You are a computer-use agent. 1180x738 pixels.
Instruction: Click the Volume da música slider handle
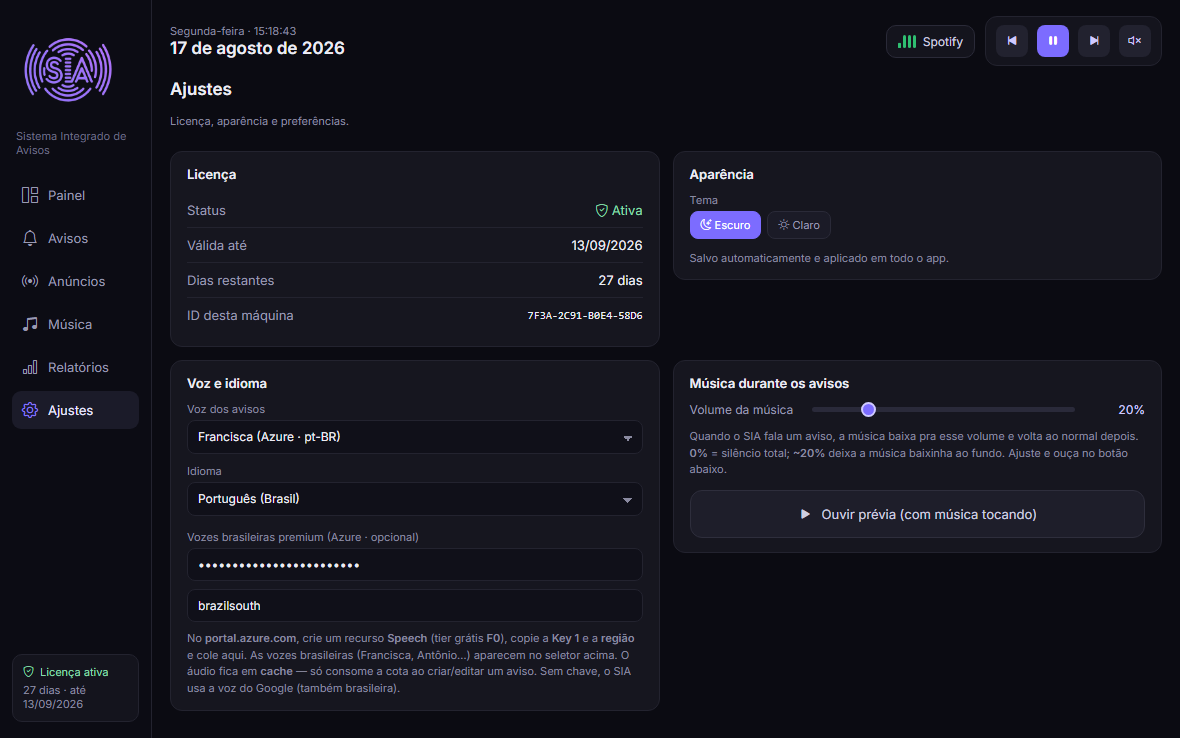(x=868, y=410)
